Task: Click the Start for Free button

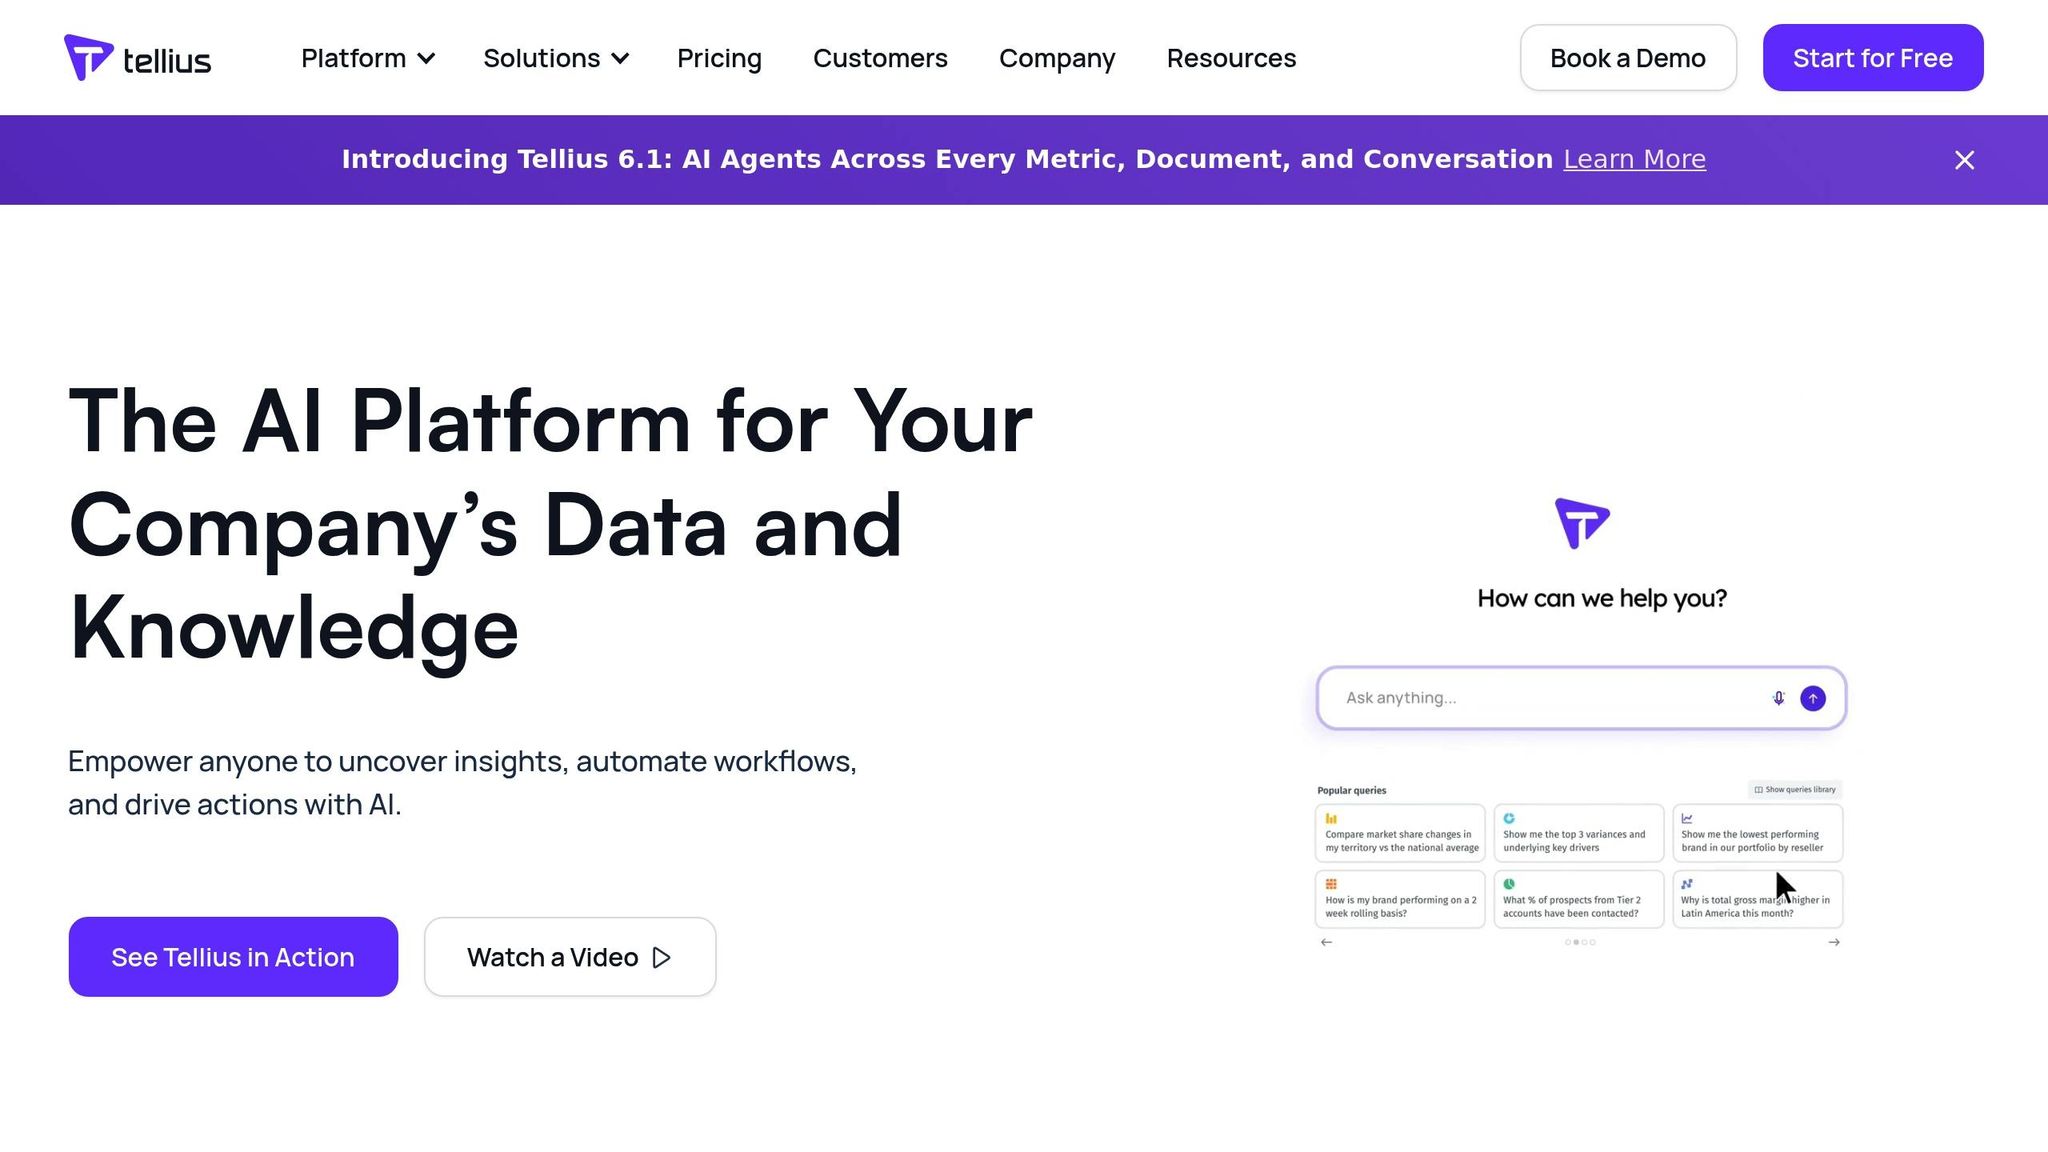Action: click(x=1872, y=58)
